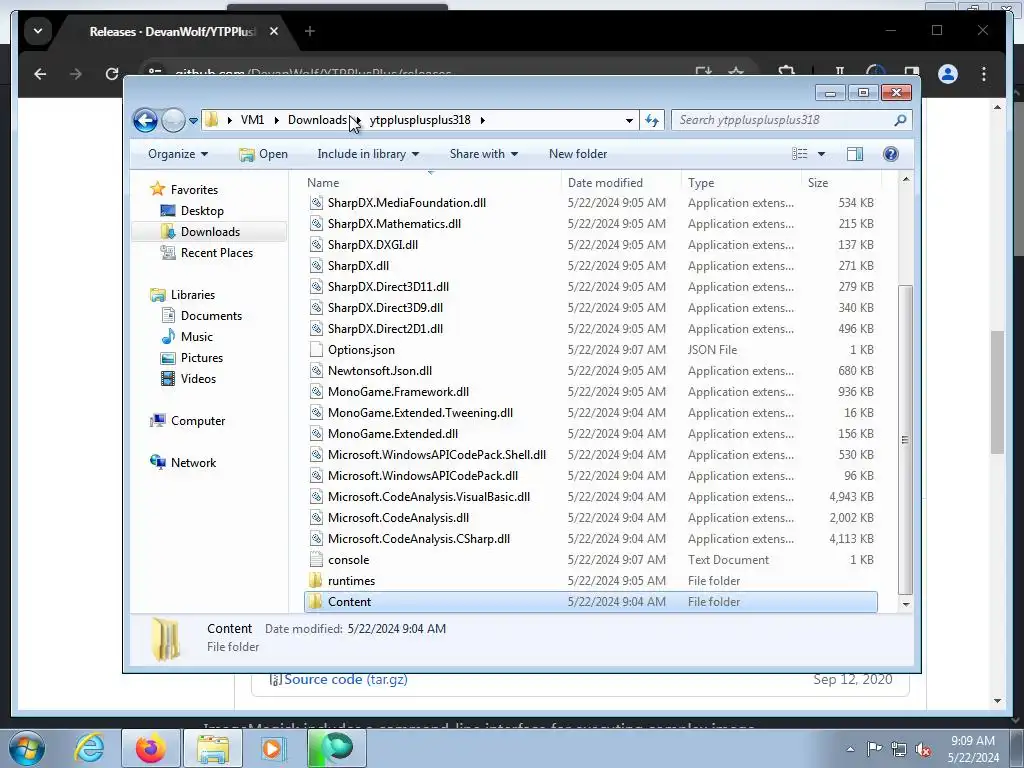Open the Include in library menu
1024x768 pixels.
pyautogui.click(x=368, y=154)
